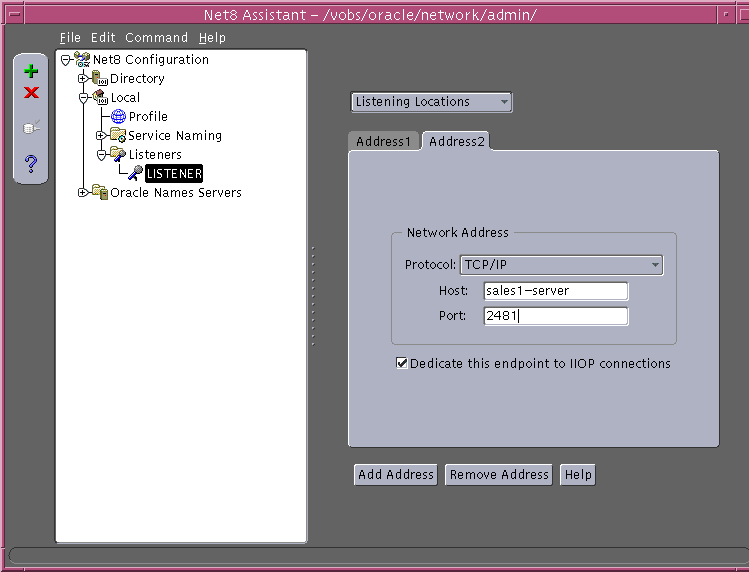749x572 pixels.
Task: Open the Command menu
Action: click(x=156, y=37)
